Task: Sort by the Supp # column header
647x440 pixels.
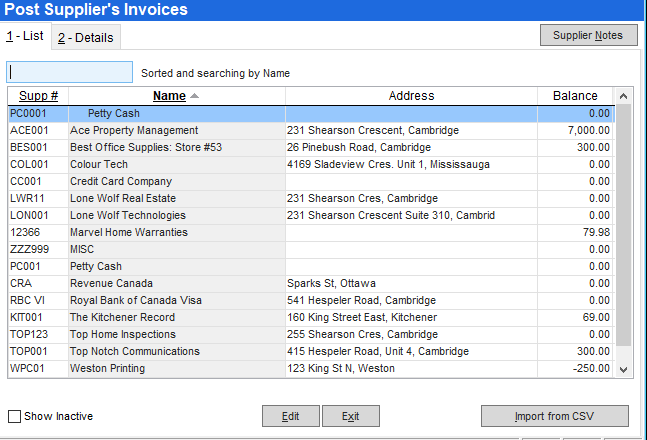Action: pos(38,96)
